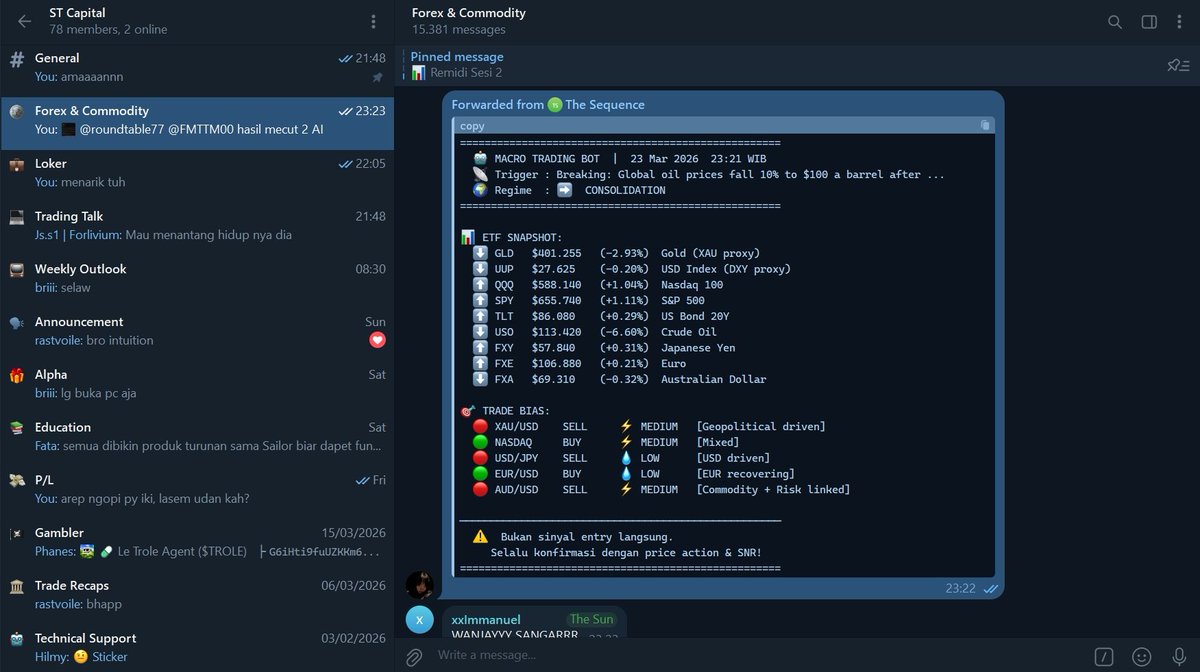
Task: Click the Bukan sinyal entry langsung warning
Action: click(572, 537)
